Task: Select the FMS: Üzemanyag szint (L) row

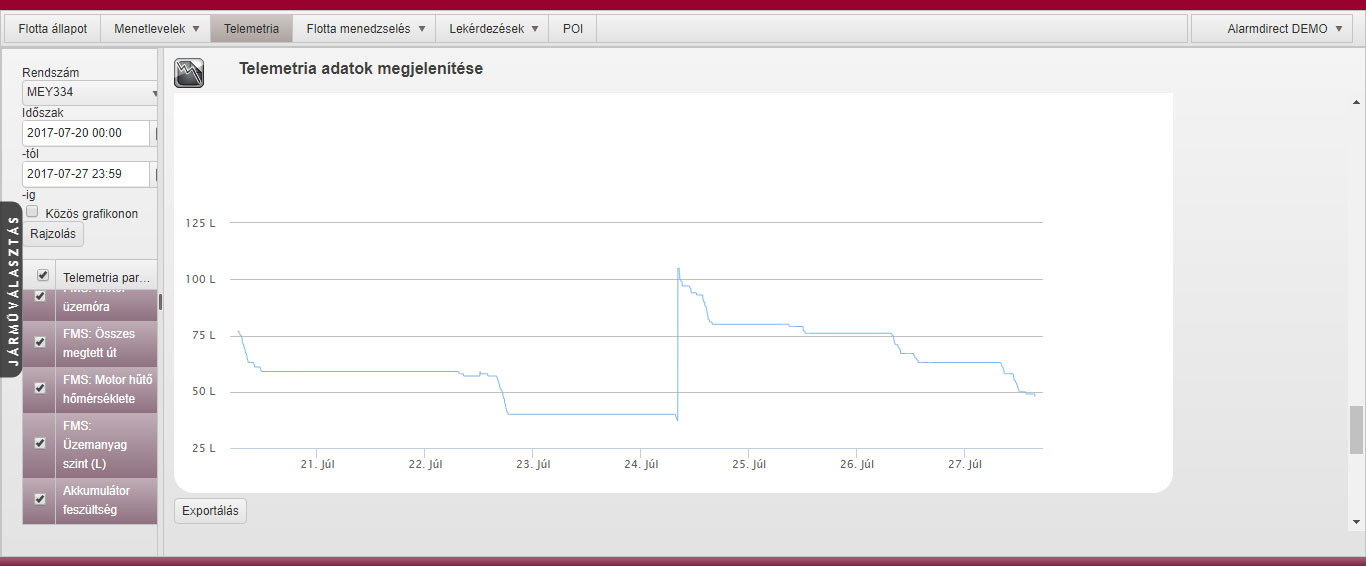Action: (x=90, y=445)
